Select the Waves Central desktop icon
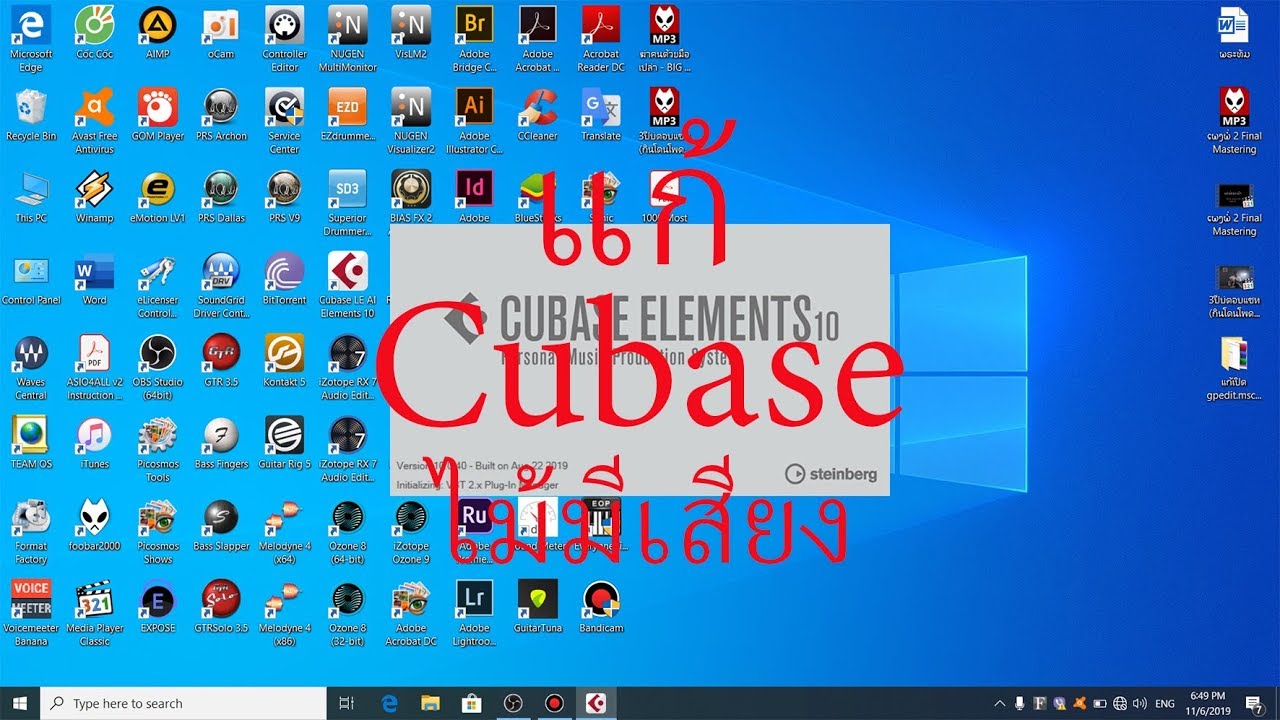Screen dimensions: 1280x720 31,366
